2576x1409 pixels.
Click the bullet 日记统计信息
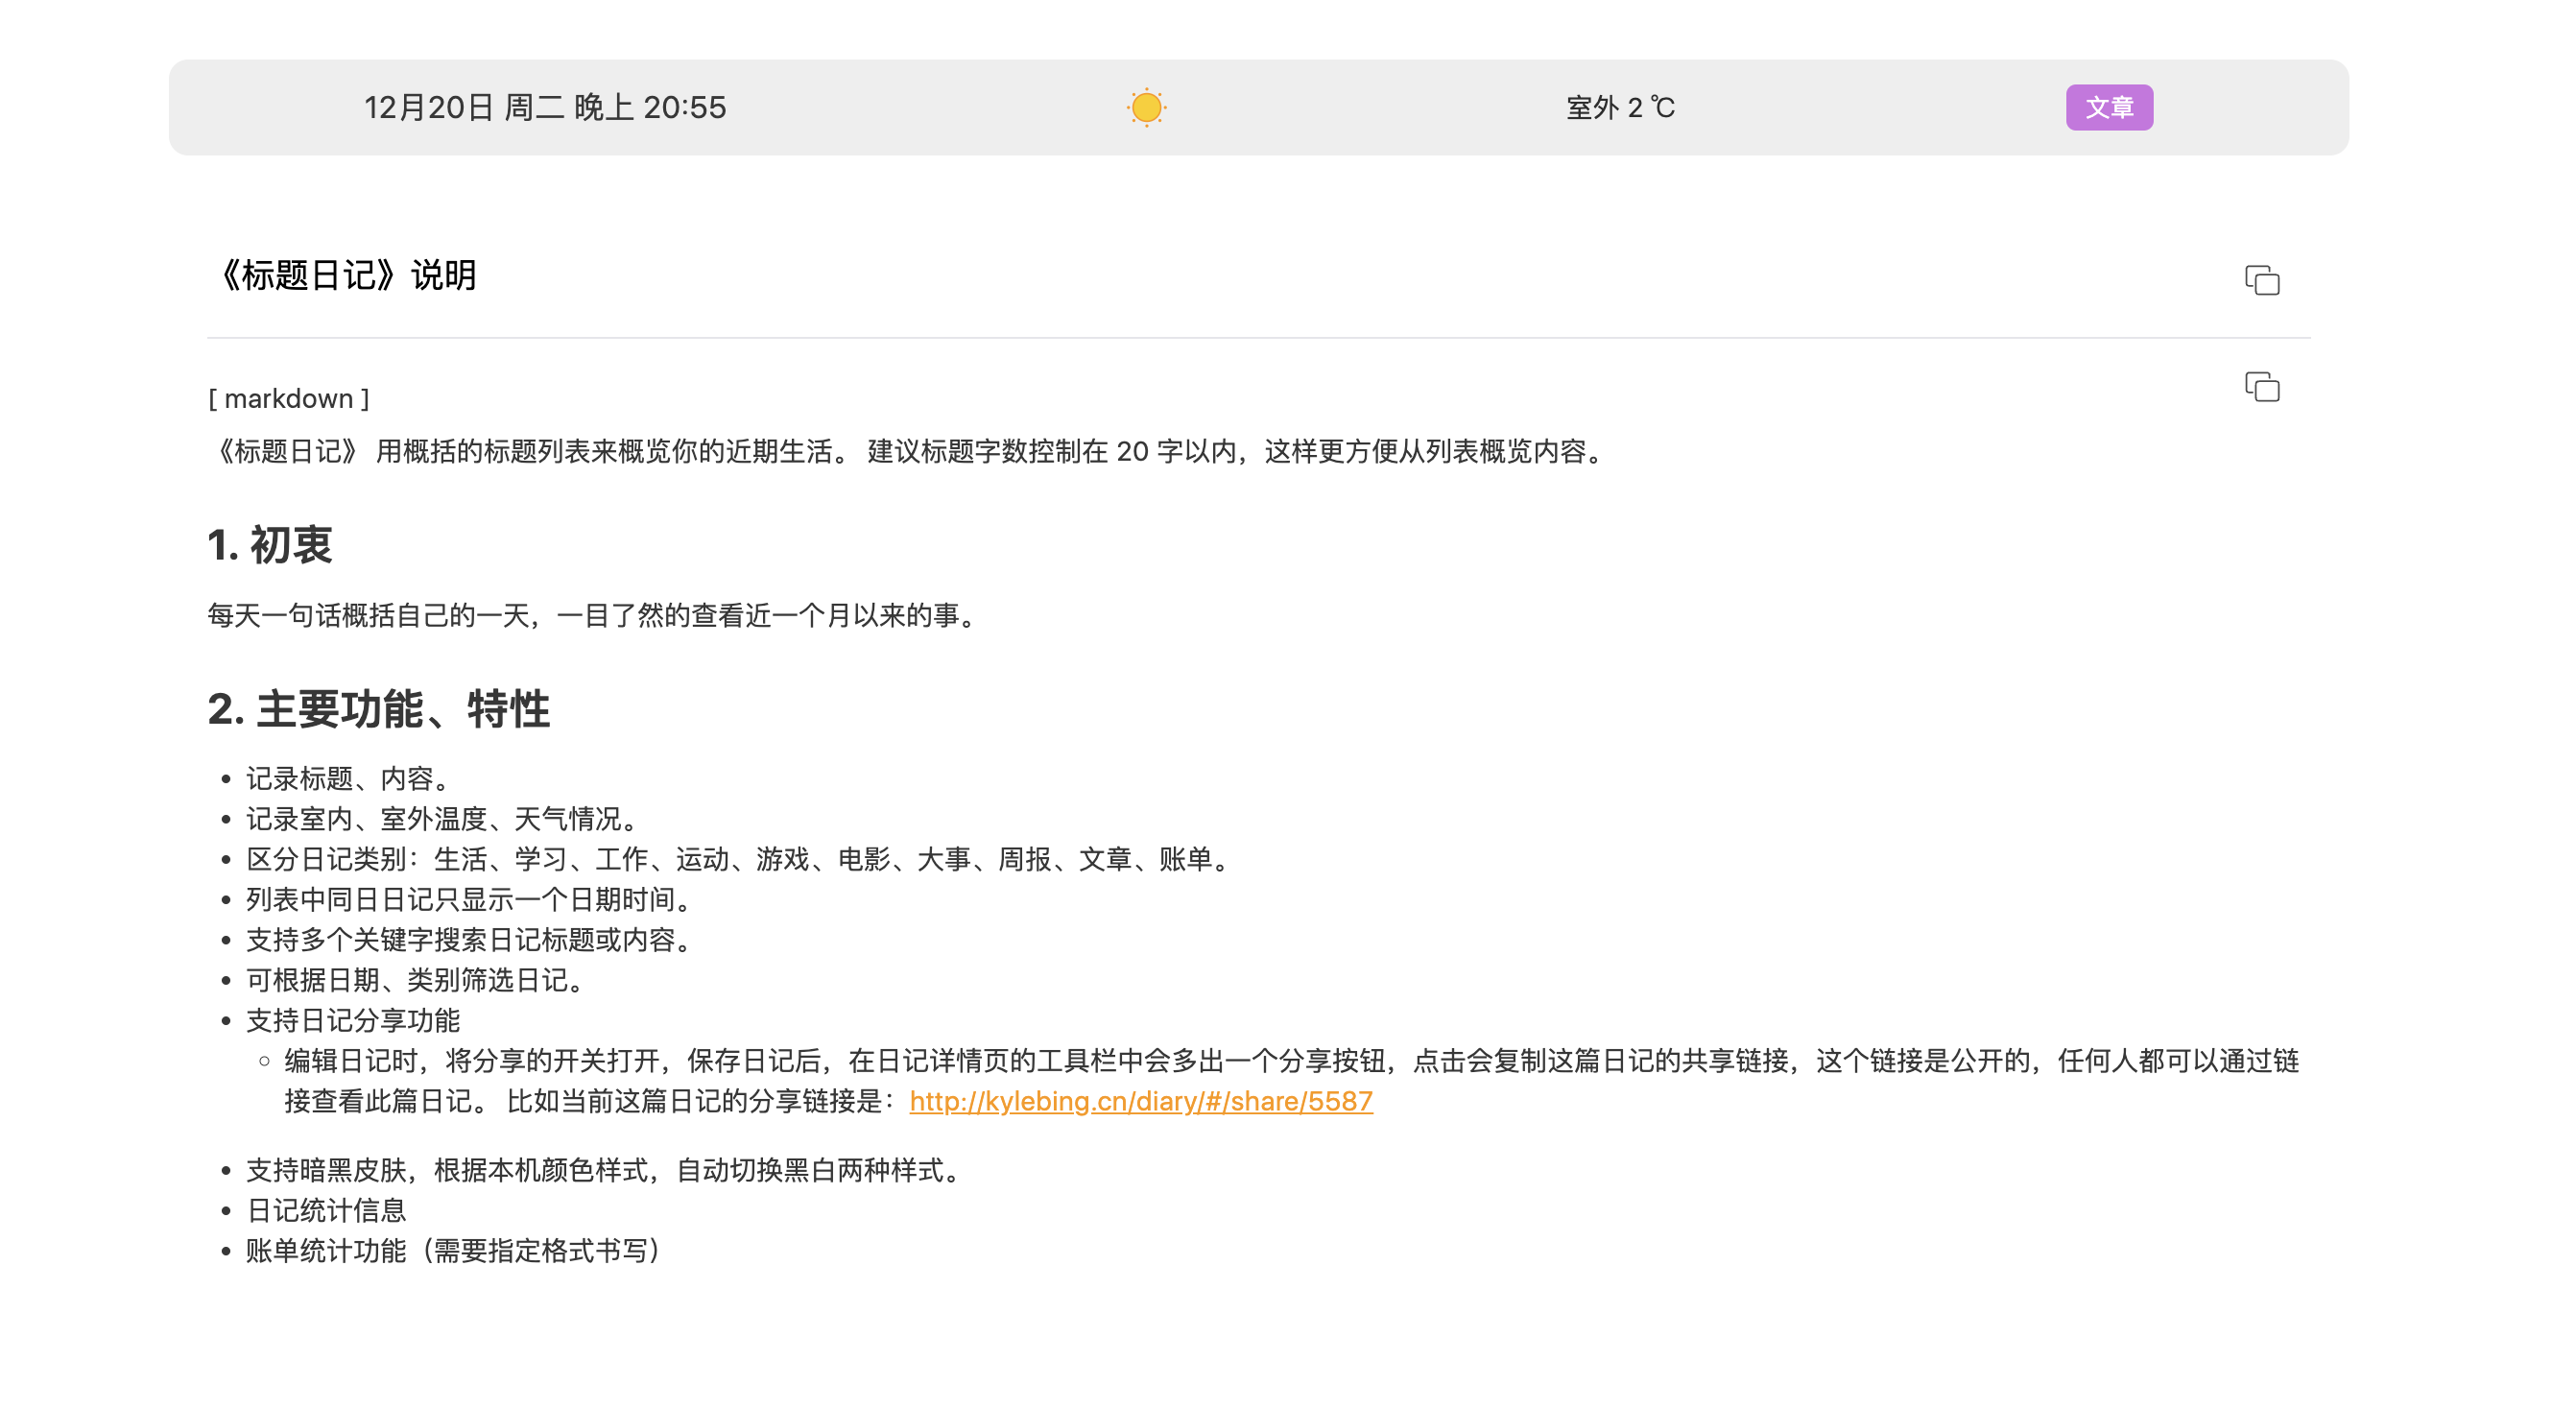(x=326, y=1210)
